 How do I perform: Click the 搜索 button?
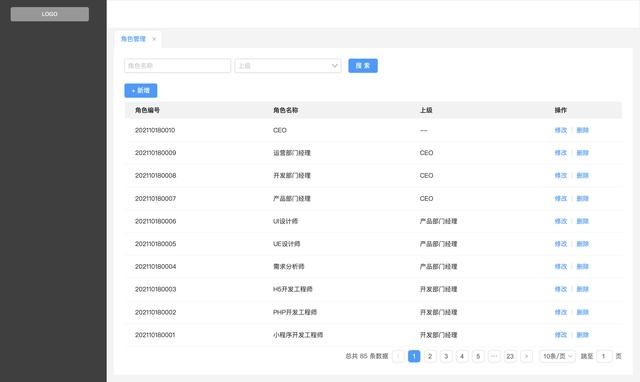point(363,66)
